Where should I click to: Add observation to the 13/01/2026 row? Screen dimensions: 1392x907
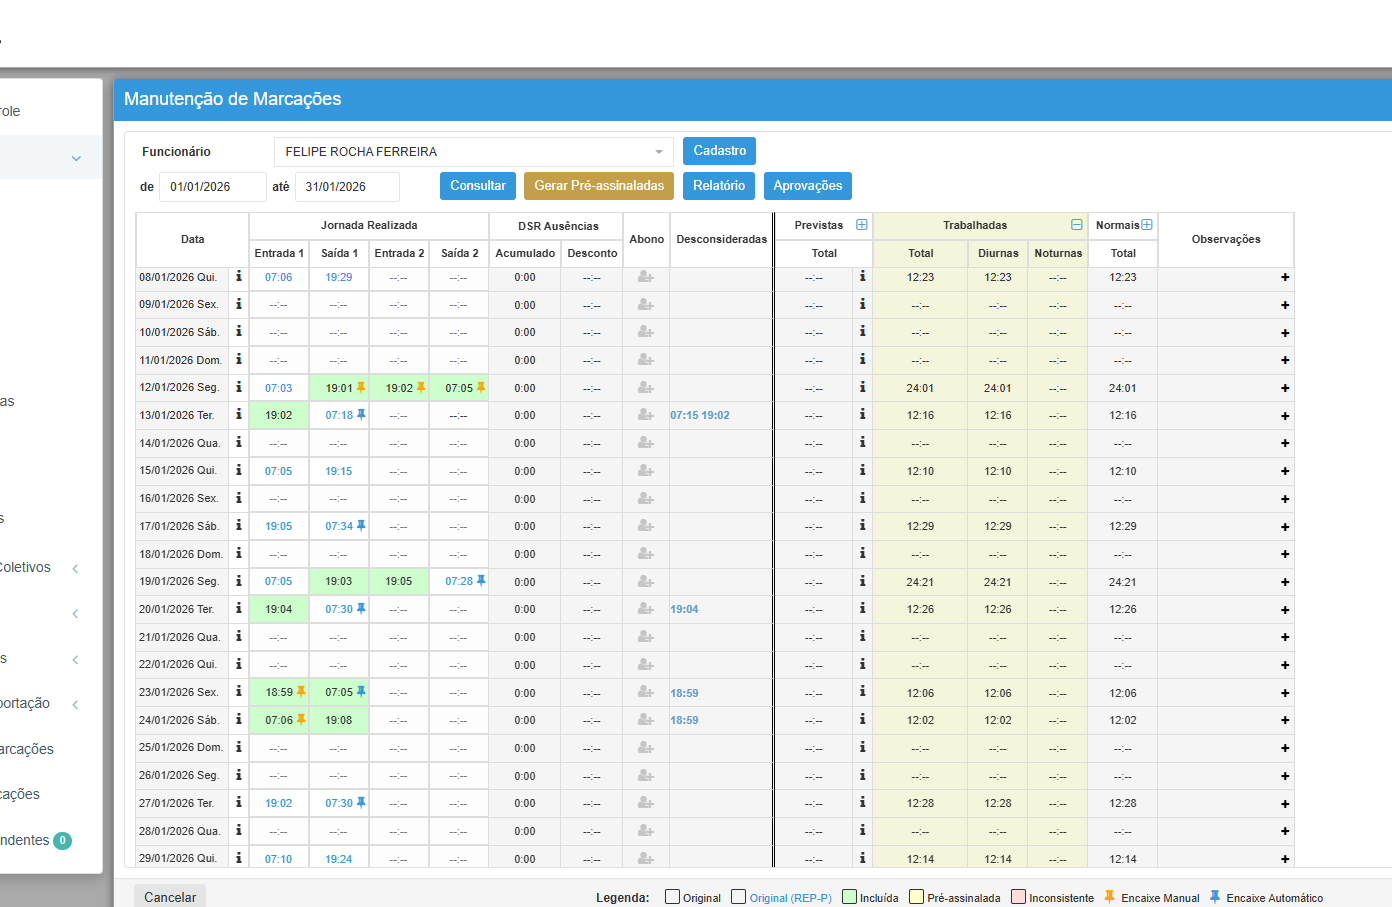pyautogui.click(x=1285, y=416)
